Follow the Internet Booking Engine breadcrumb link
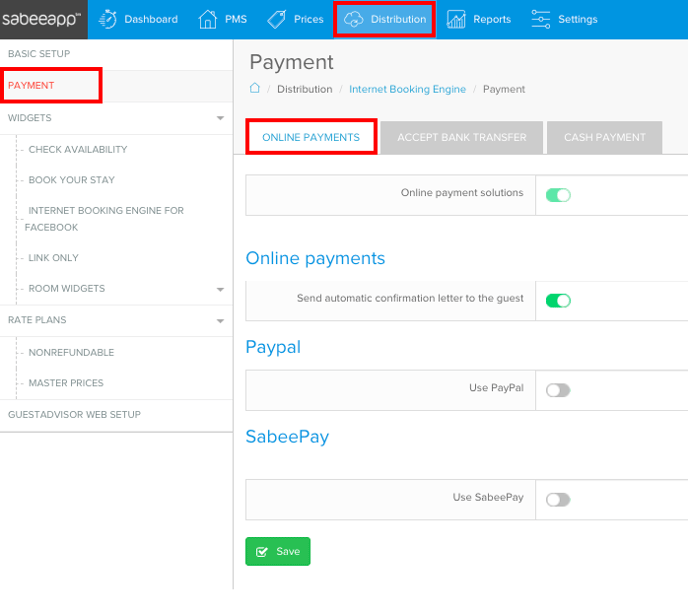The height and width of the screenshot is (614, 688). click(x=407, y=89)
